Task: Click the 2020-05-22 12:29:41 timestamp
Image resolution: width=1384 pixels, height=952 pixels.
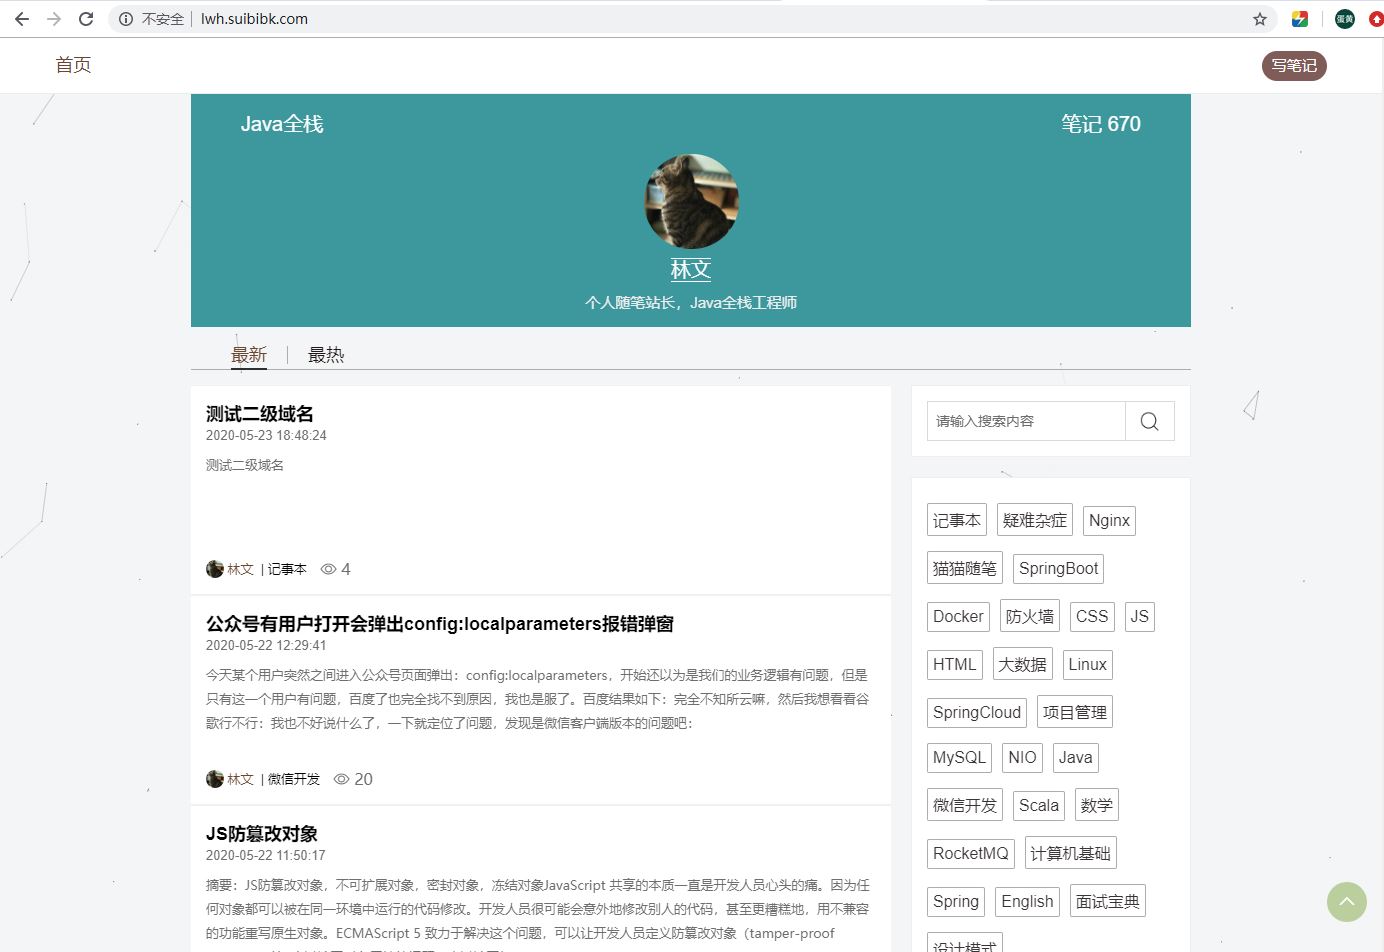Action: click(x=266, y=646)
